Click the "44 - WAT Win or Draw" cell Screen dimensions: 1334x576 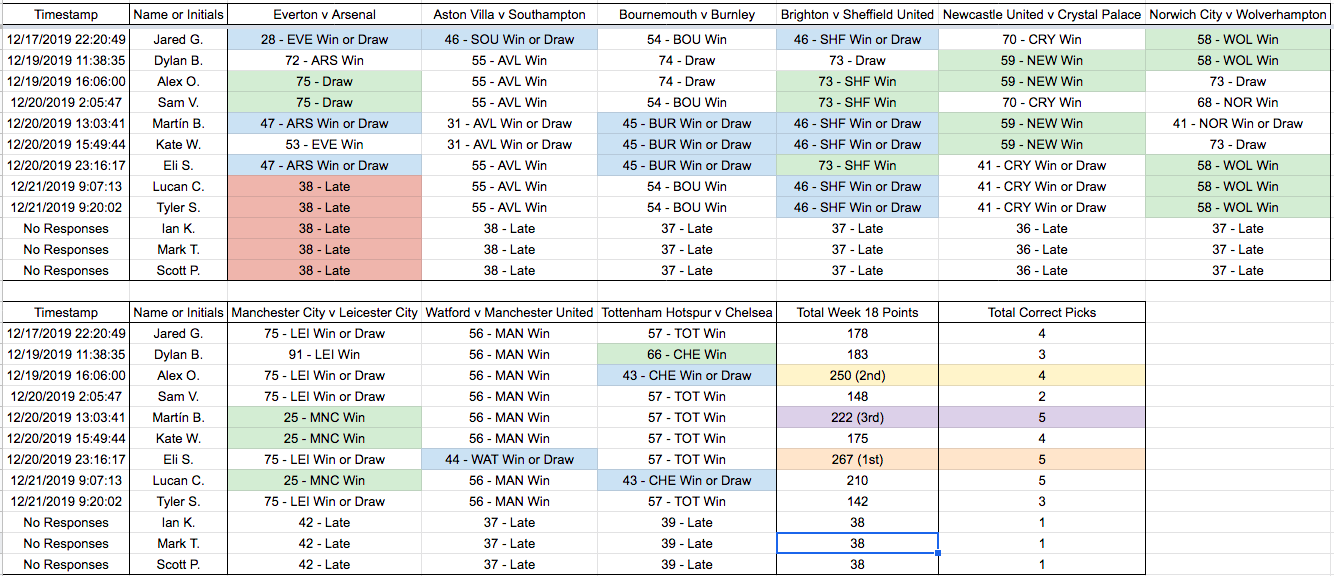pos(509,459)
